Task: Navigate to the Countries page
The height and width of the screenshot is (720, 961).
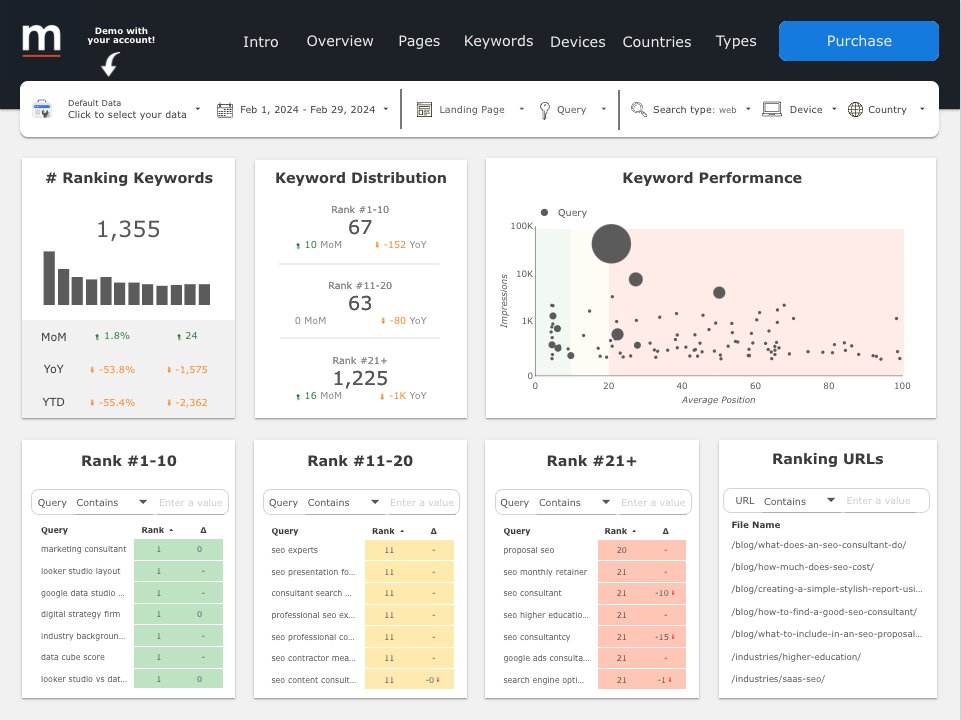Action: (656, 42)
